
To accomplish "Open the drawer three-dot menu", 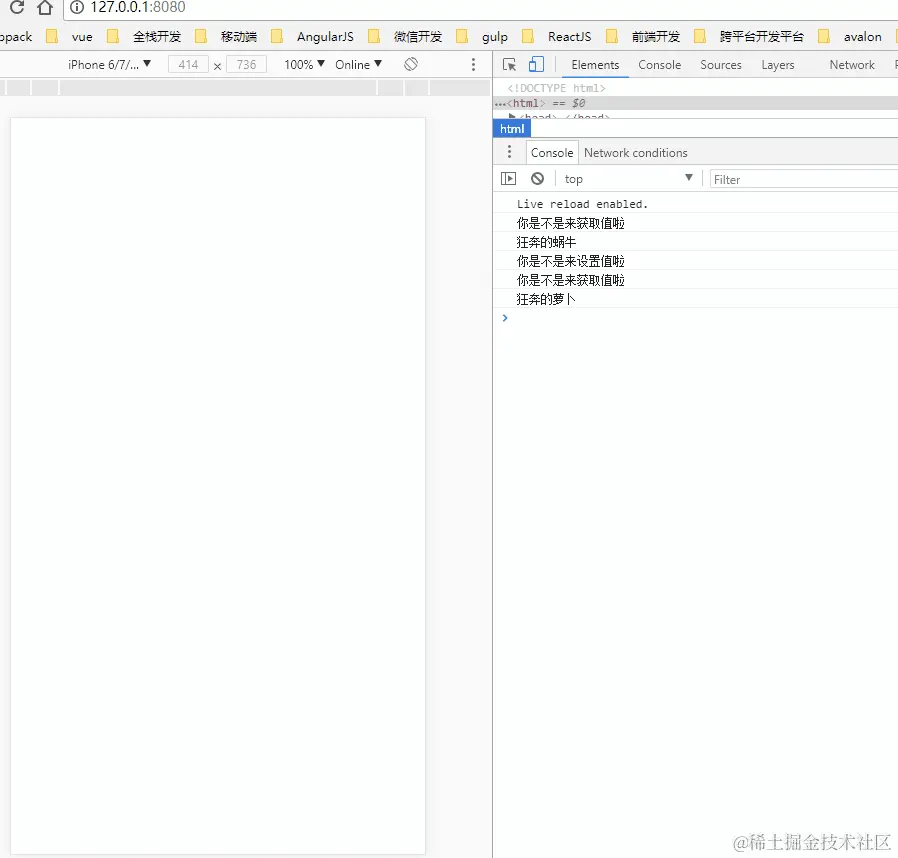I will click(509, 152).
